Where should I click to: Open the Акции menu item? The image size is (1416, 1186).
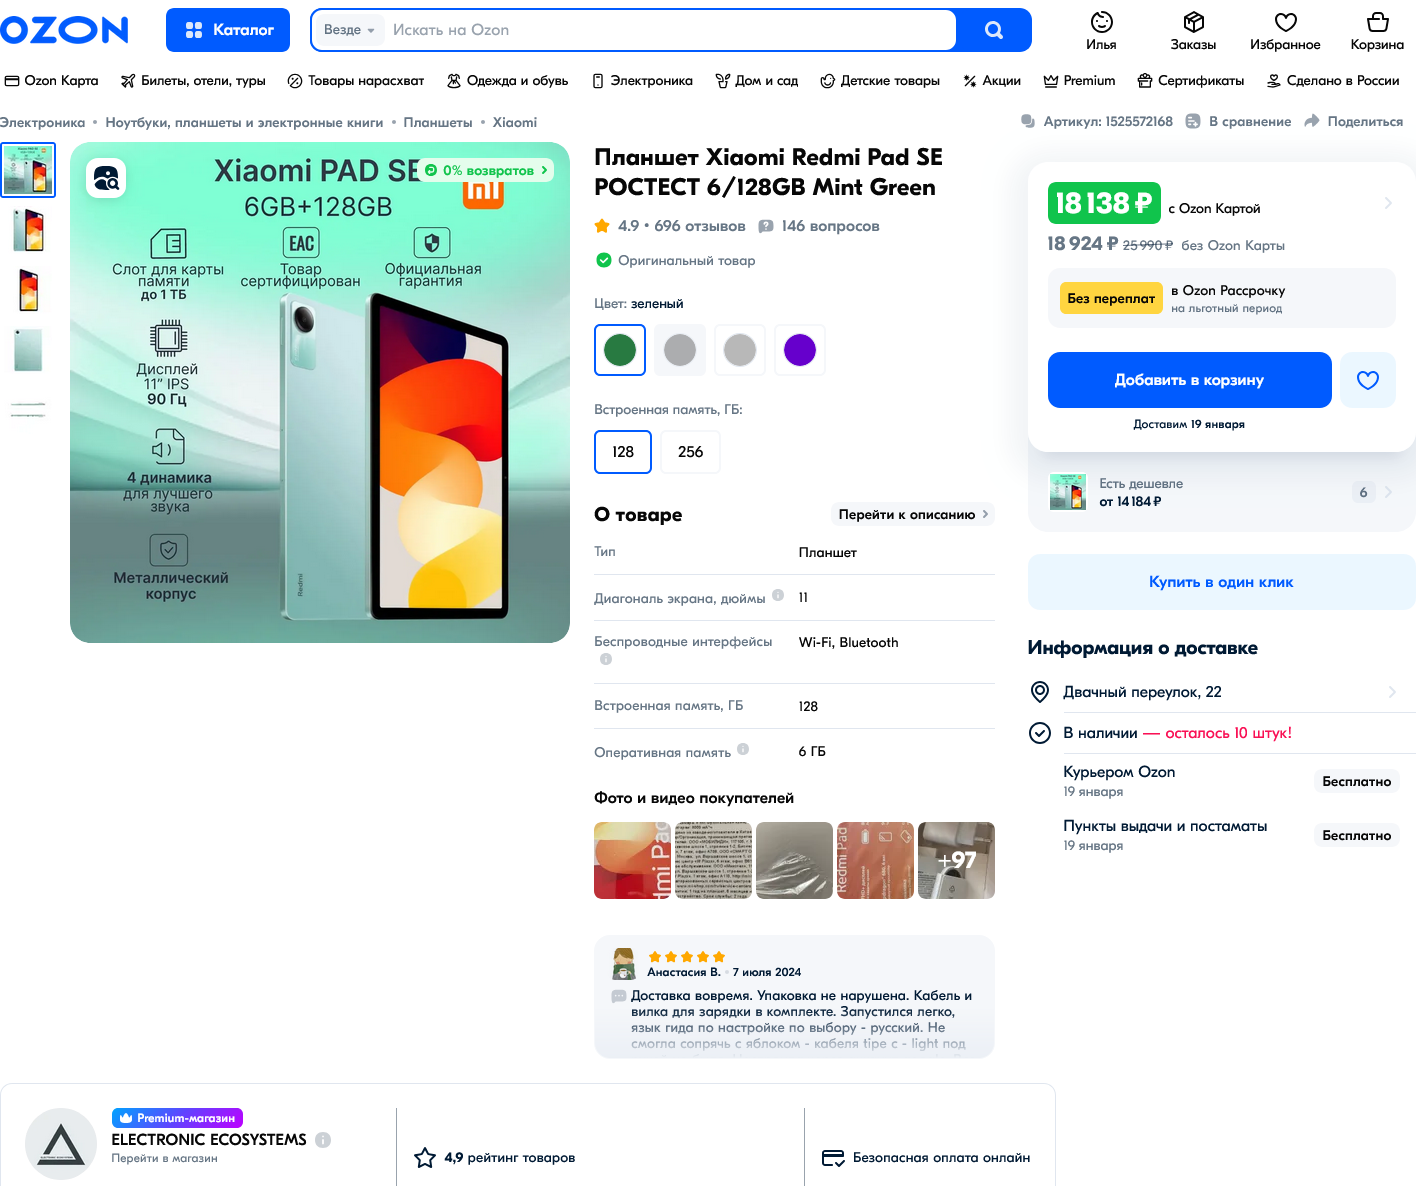click(x=991, y=81)
